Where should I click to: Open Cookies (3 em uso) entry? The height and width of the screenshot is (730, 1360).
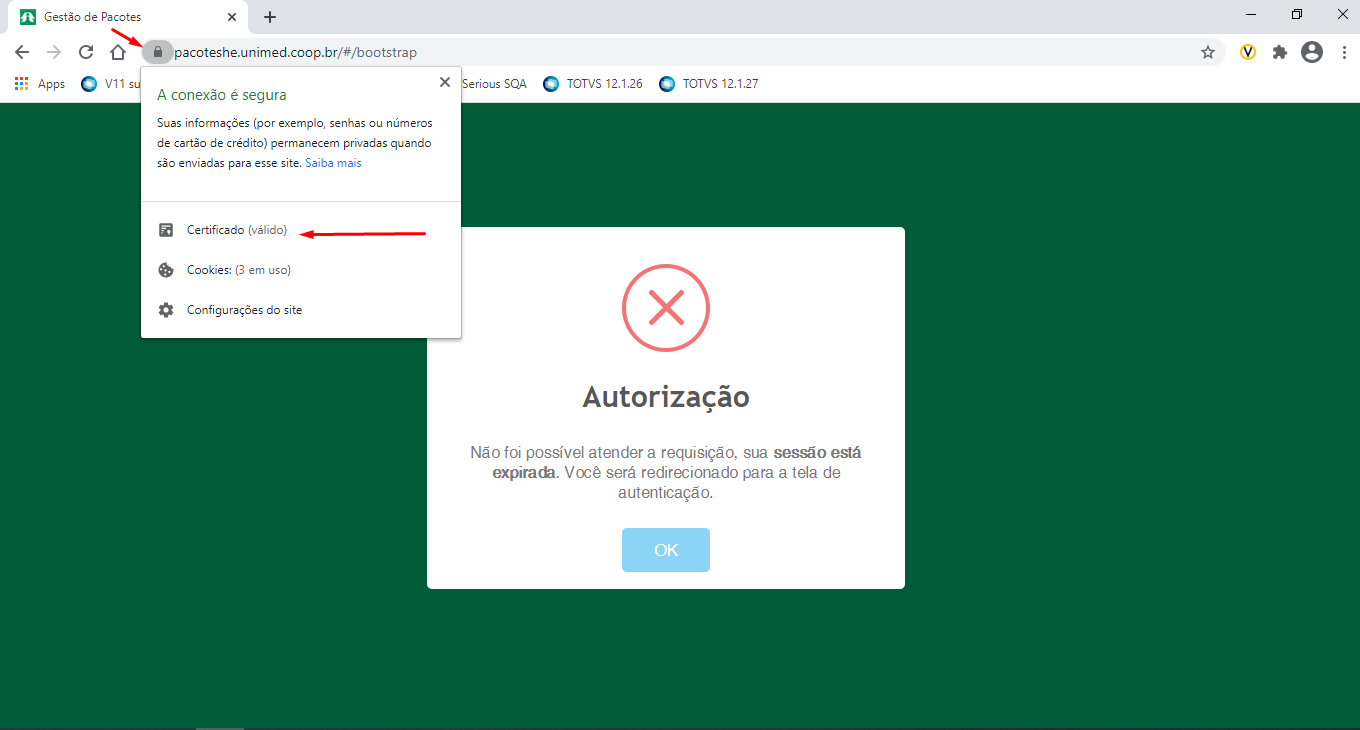click(301, 270)
